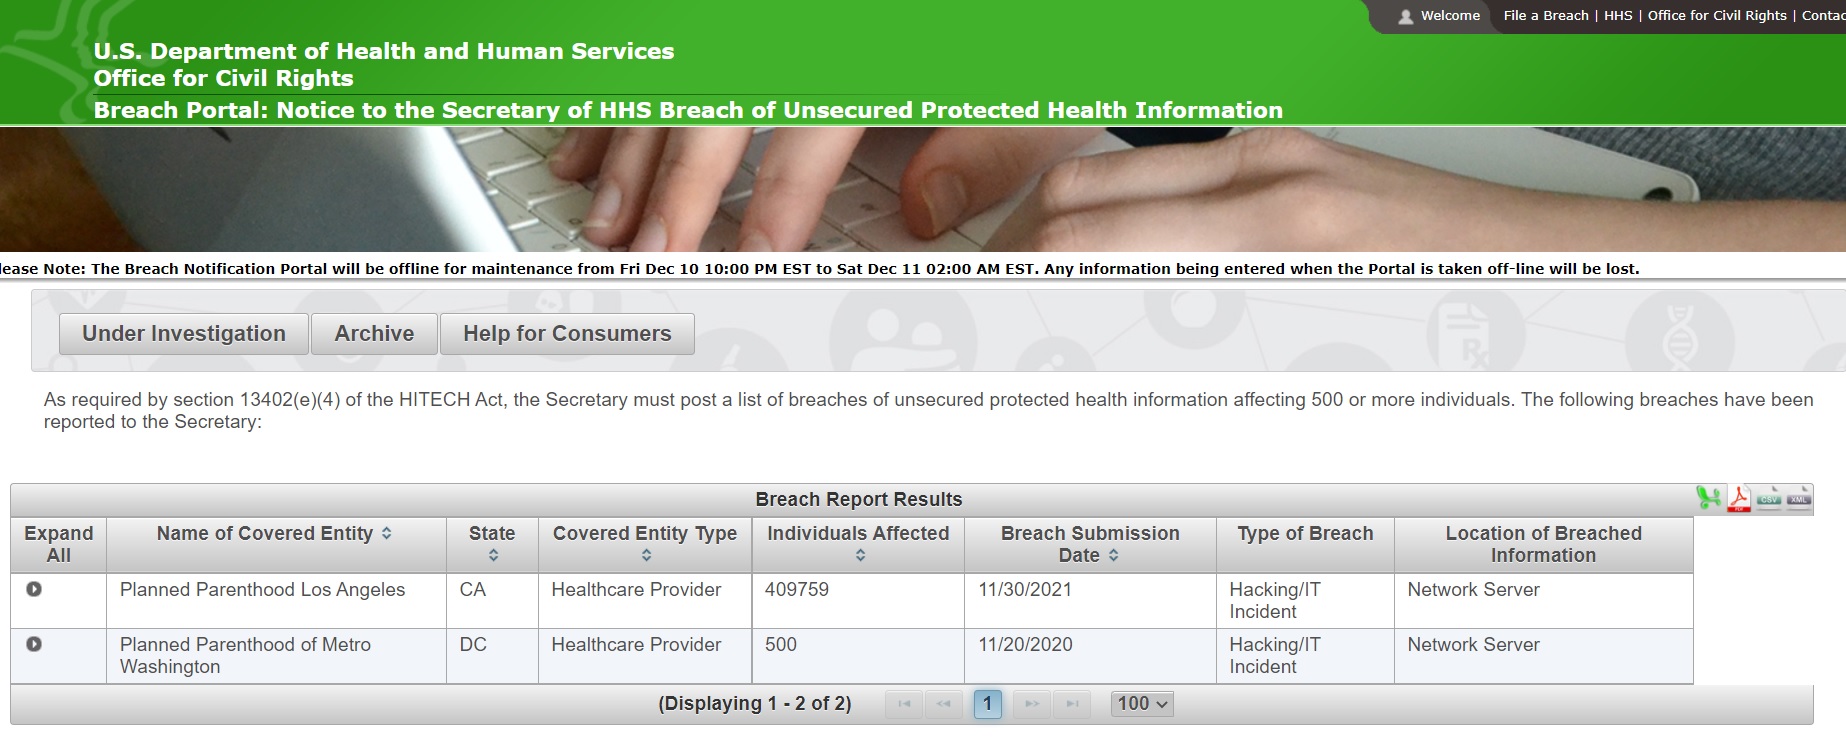Click the maintenance notice text

click(x=820, y=269)
